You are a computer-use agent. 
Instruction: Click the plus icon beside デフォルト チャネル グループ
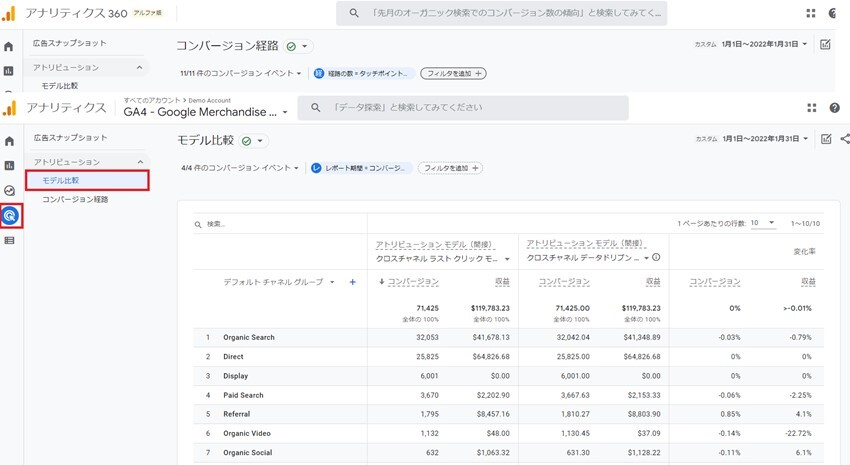click(x=353, y=282)
